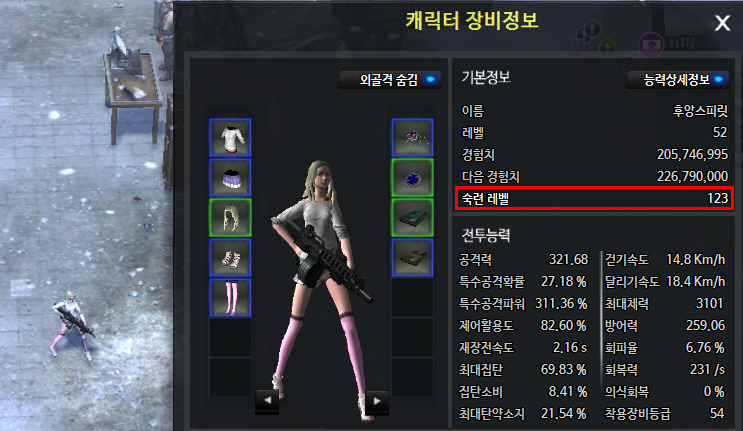This screenshot has height=431, width=743.
Task: Toggle the 능력상세정보 view
Action: coord(678,80)
